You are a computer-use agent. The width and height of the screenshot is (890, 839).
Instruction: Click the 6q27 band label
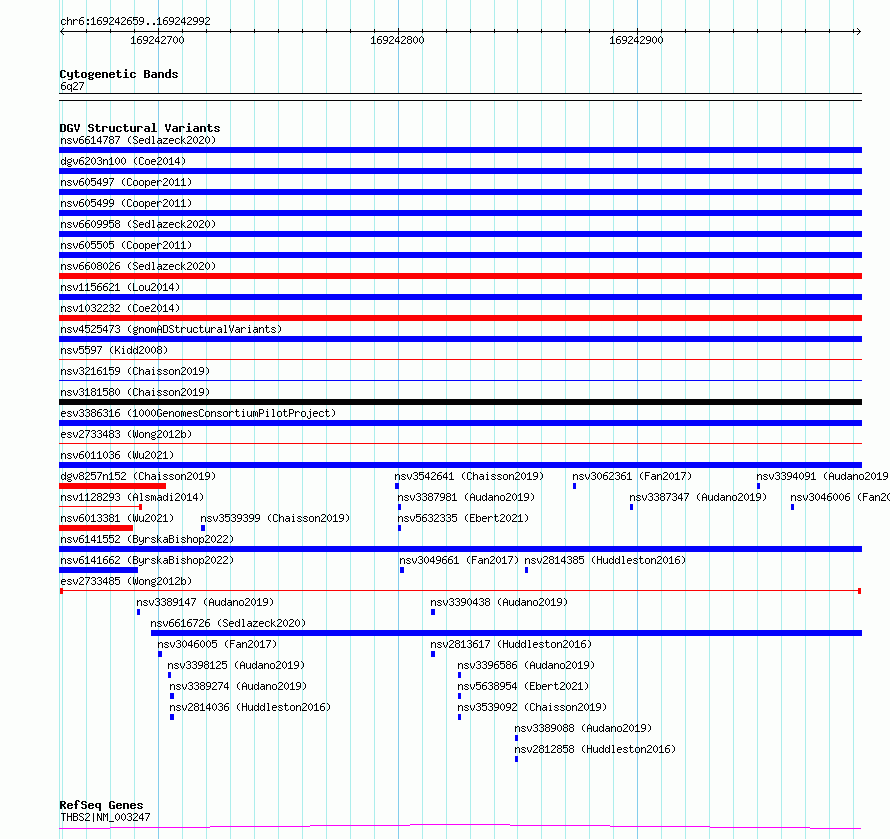pyautogui.click(x=72, y=86)
